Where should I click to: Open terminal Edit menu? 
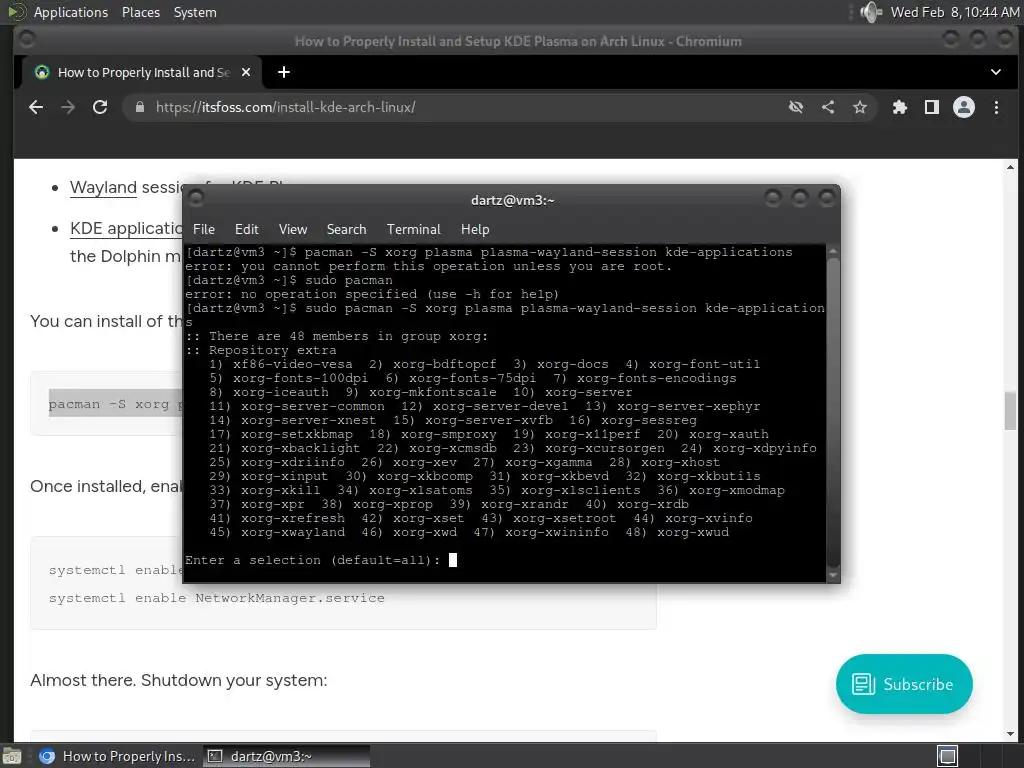[x=247, y=229]
